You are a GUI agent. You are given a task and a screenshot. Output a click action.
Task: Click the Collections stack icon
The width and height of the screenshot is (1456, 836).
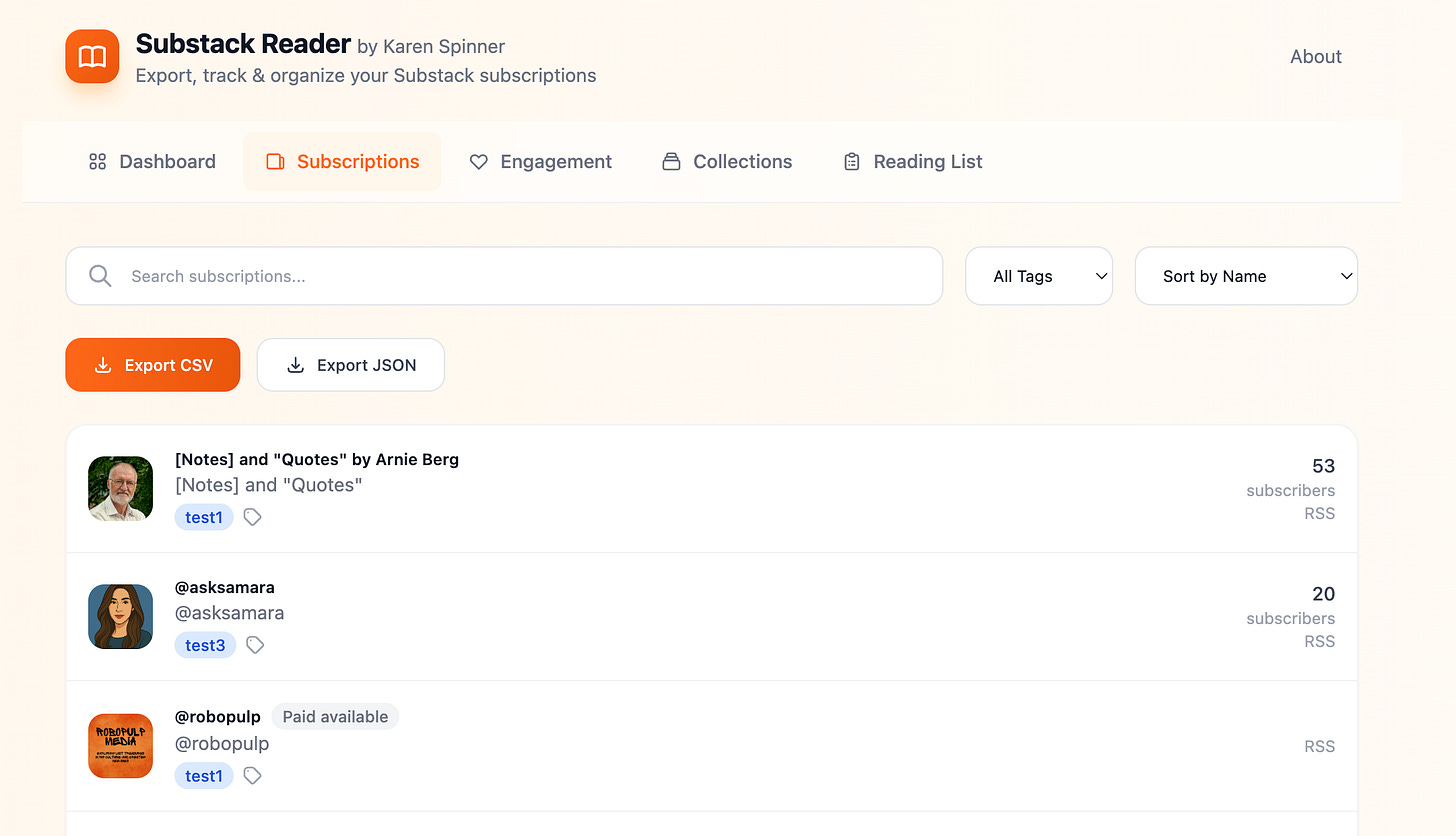coord(671,162)
